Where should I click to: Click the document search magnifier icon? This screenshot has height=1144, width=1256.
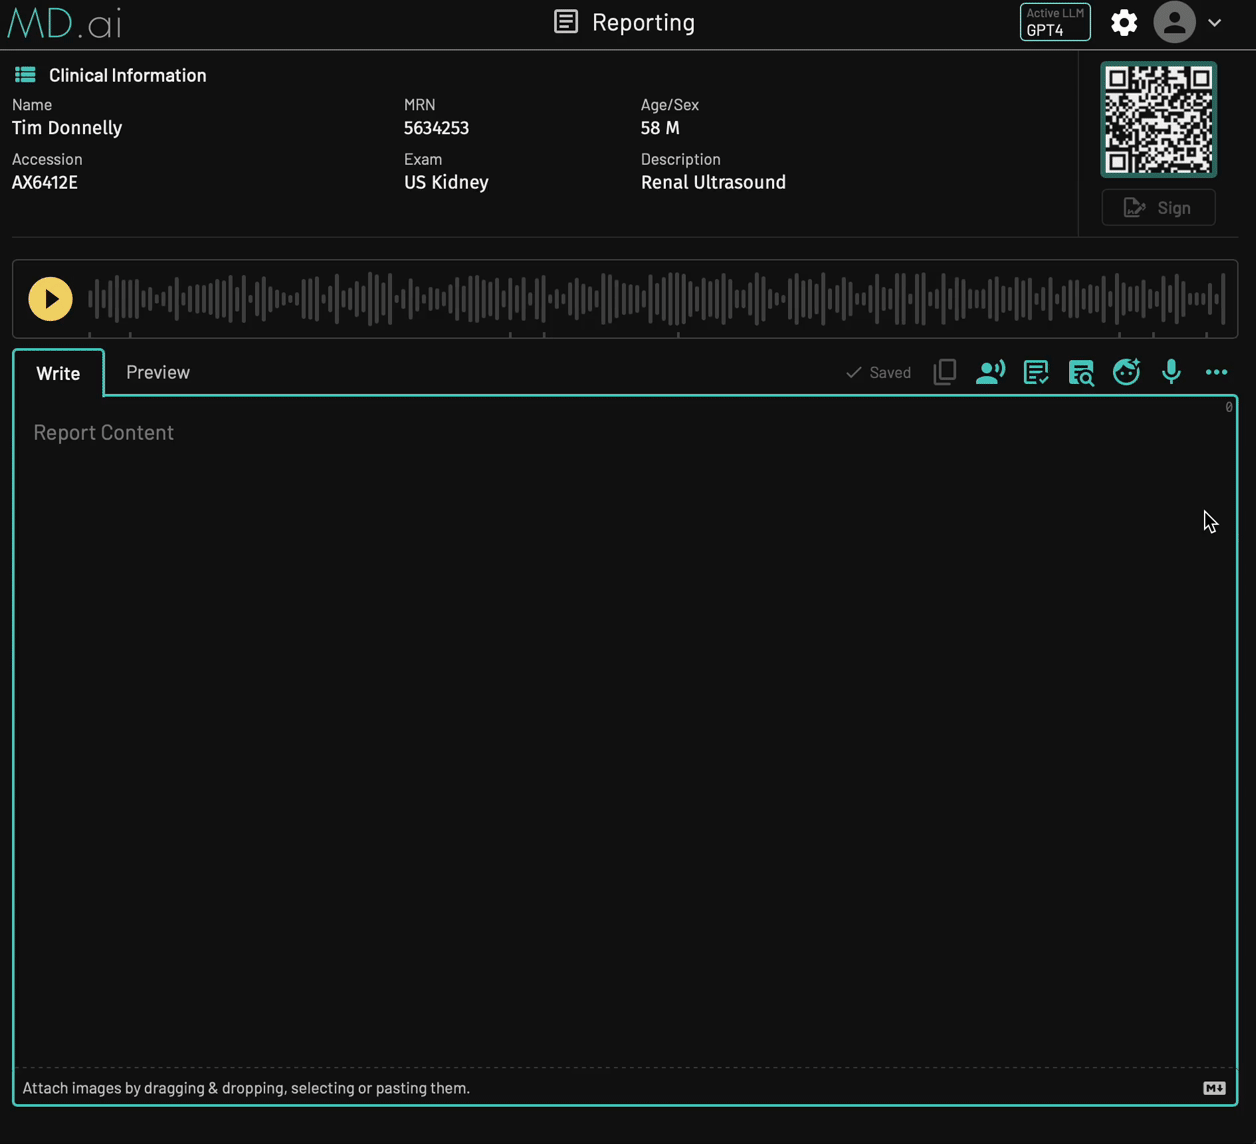[x=1081, y=372]
